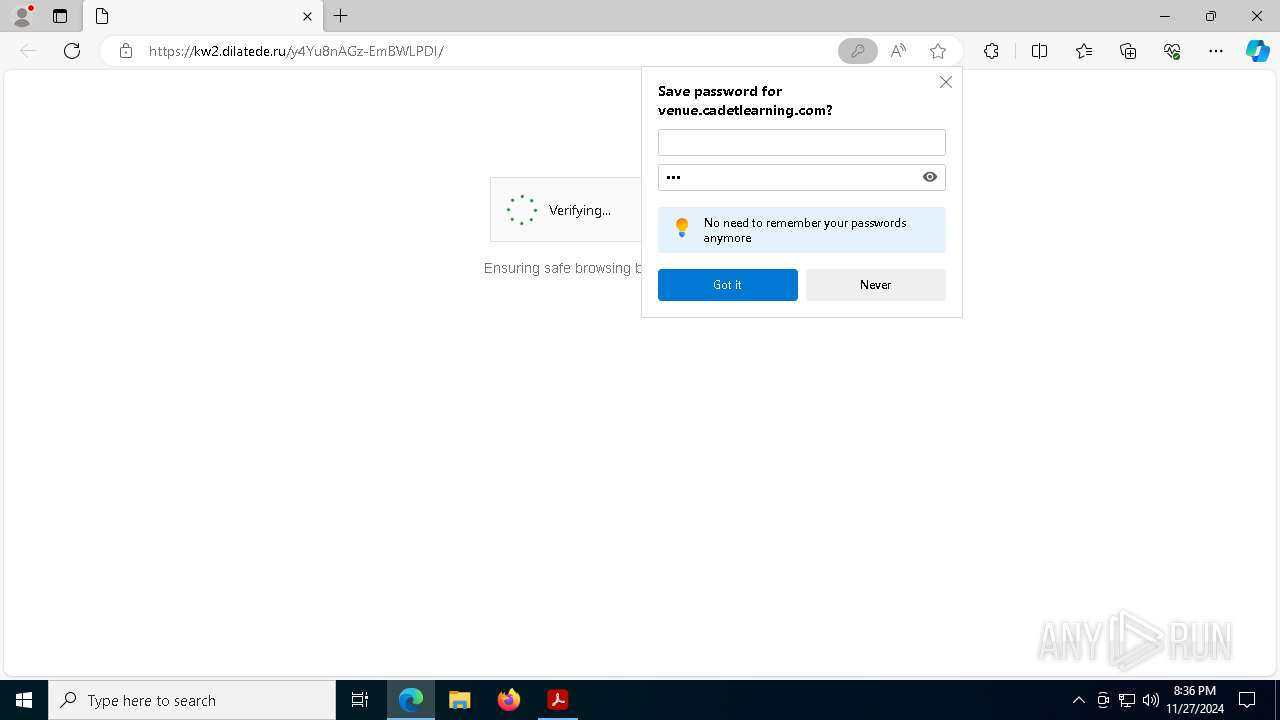Screen dimensions: 1280x720
Task: Open Microsoft Edge in taskbar
Action: 411,700
